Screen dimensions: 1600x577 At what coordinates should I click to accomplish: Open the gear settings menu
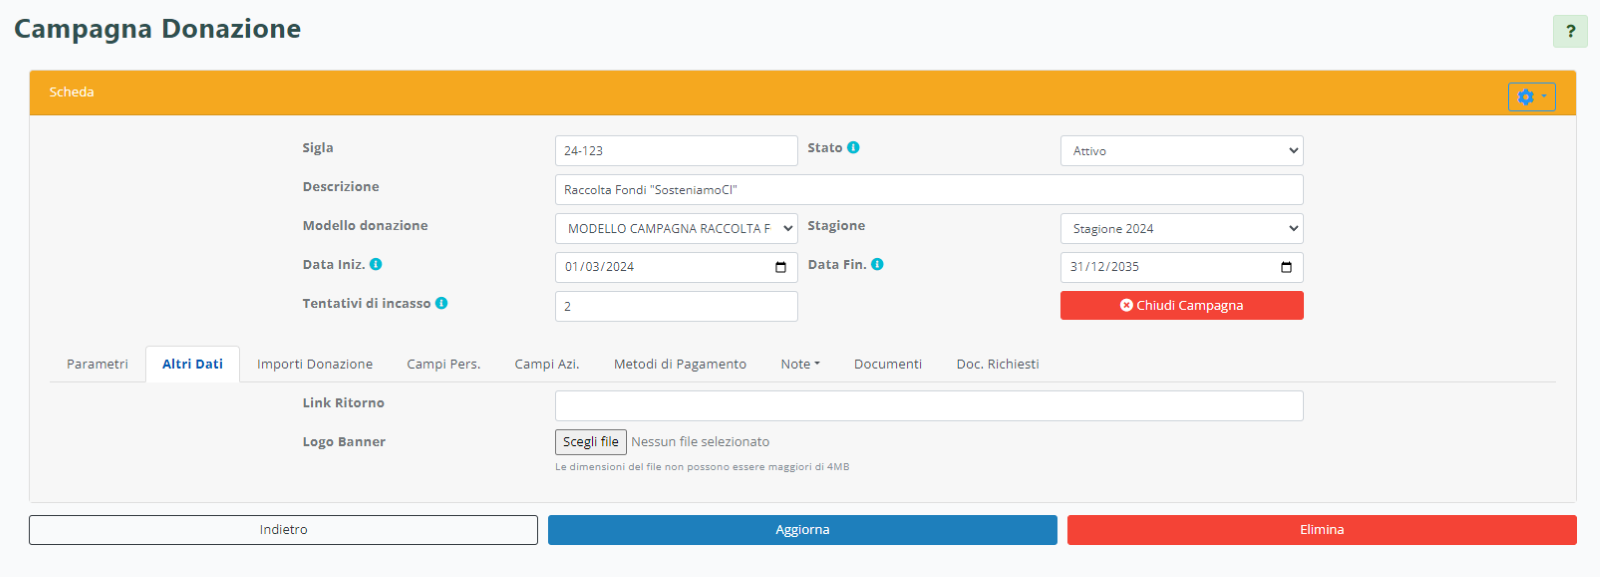1531,97
